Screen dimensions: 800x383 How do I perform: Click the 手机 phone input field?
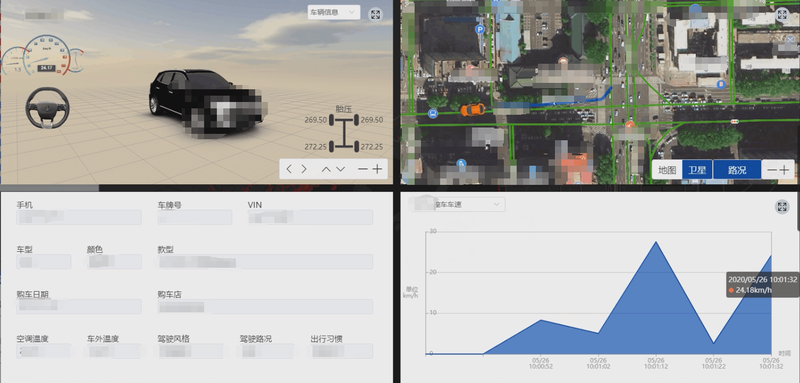(x=79, y=217)
